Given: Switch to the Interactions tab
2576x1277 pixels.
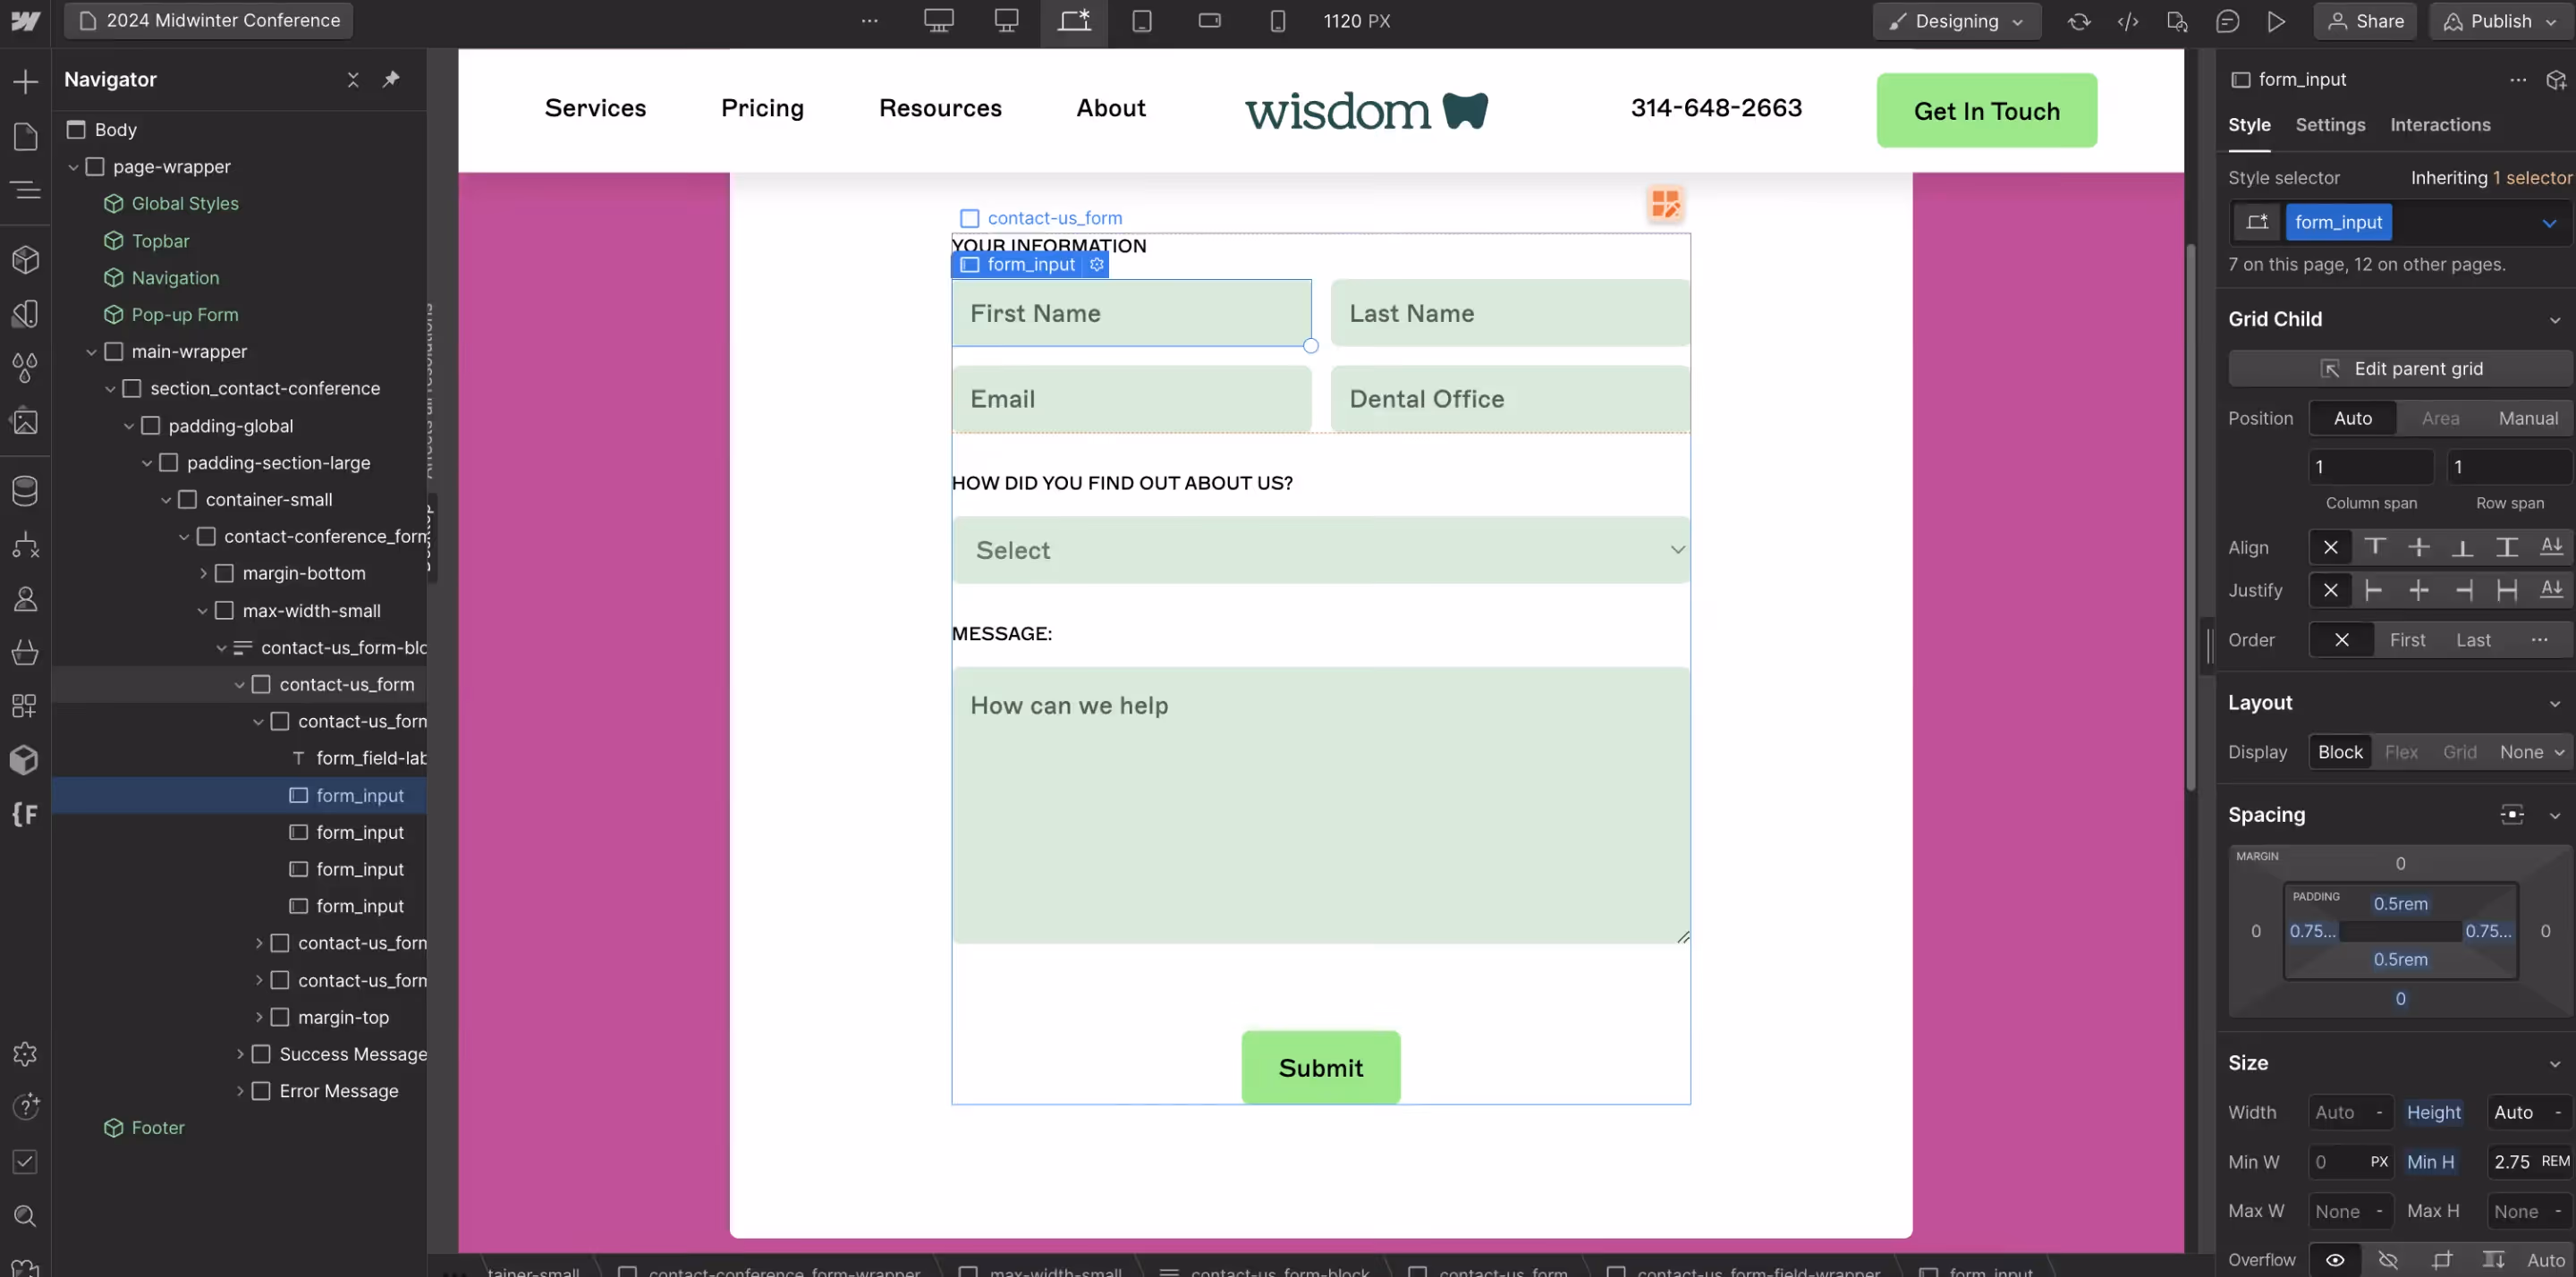Looking at the screenshot, I should click(x=2440, y=125).
